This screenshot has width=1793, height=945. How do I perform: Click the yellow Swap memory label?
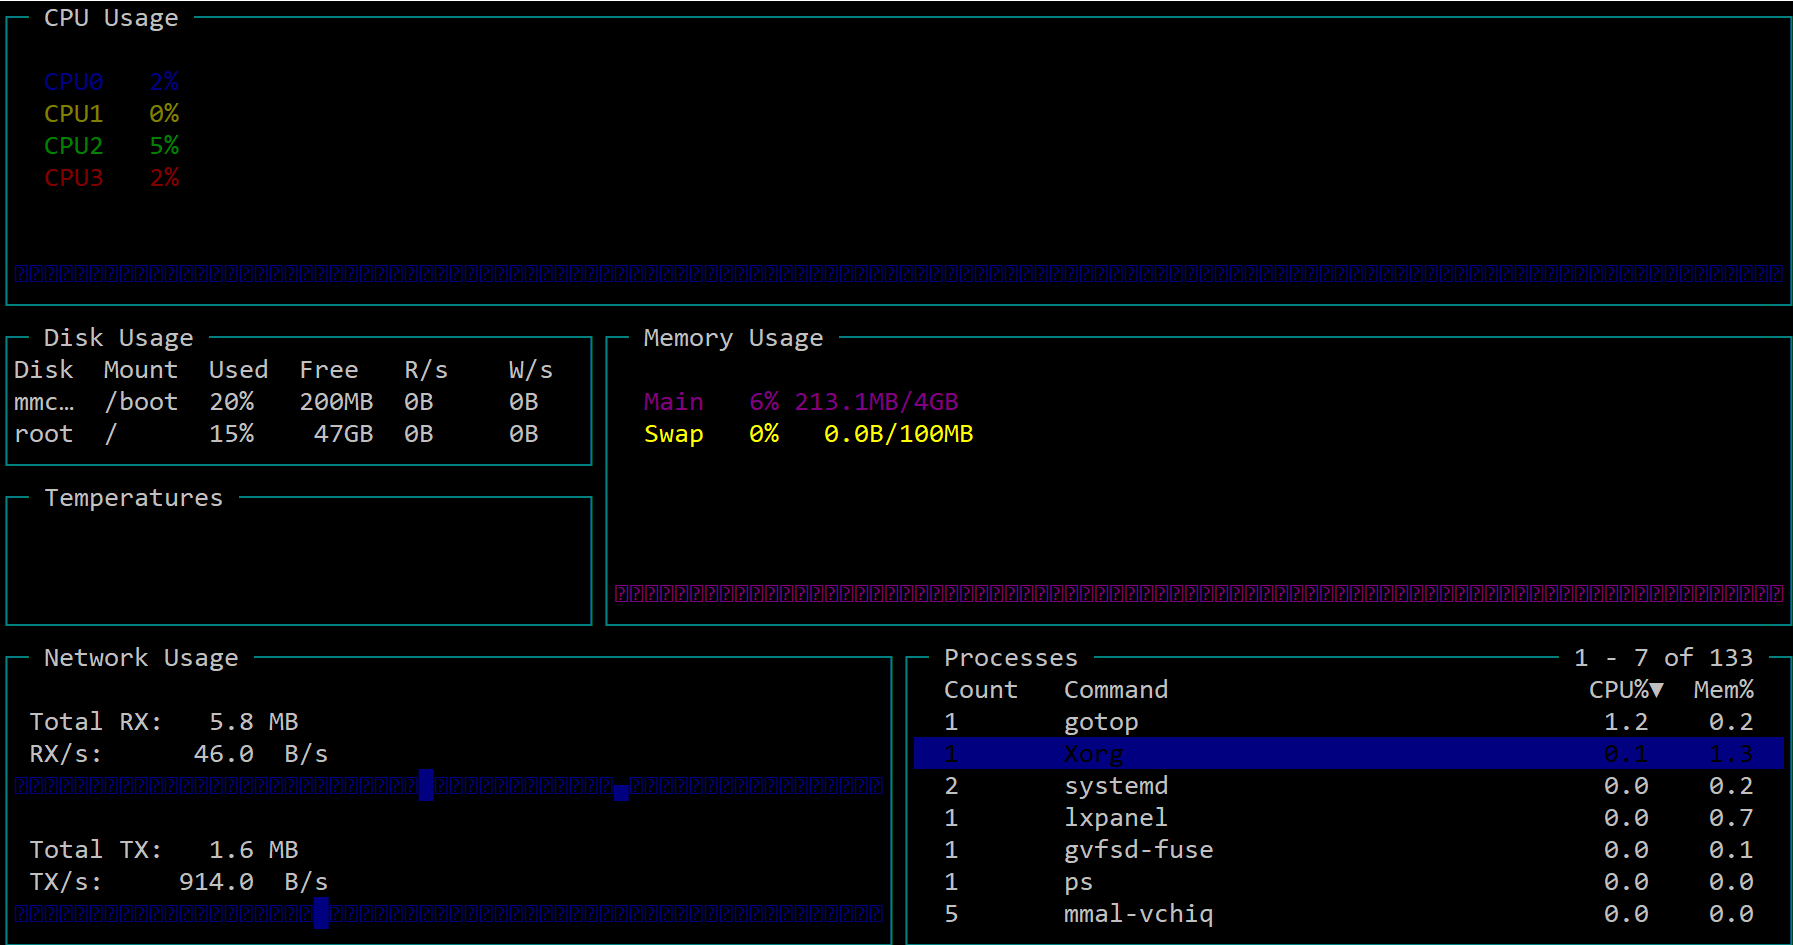pyautogui.click(x=673, y=434)
